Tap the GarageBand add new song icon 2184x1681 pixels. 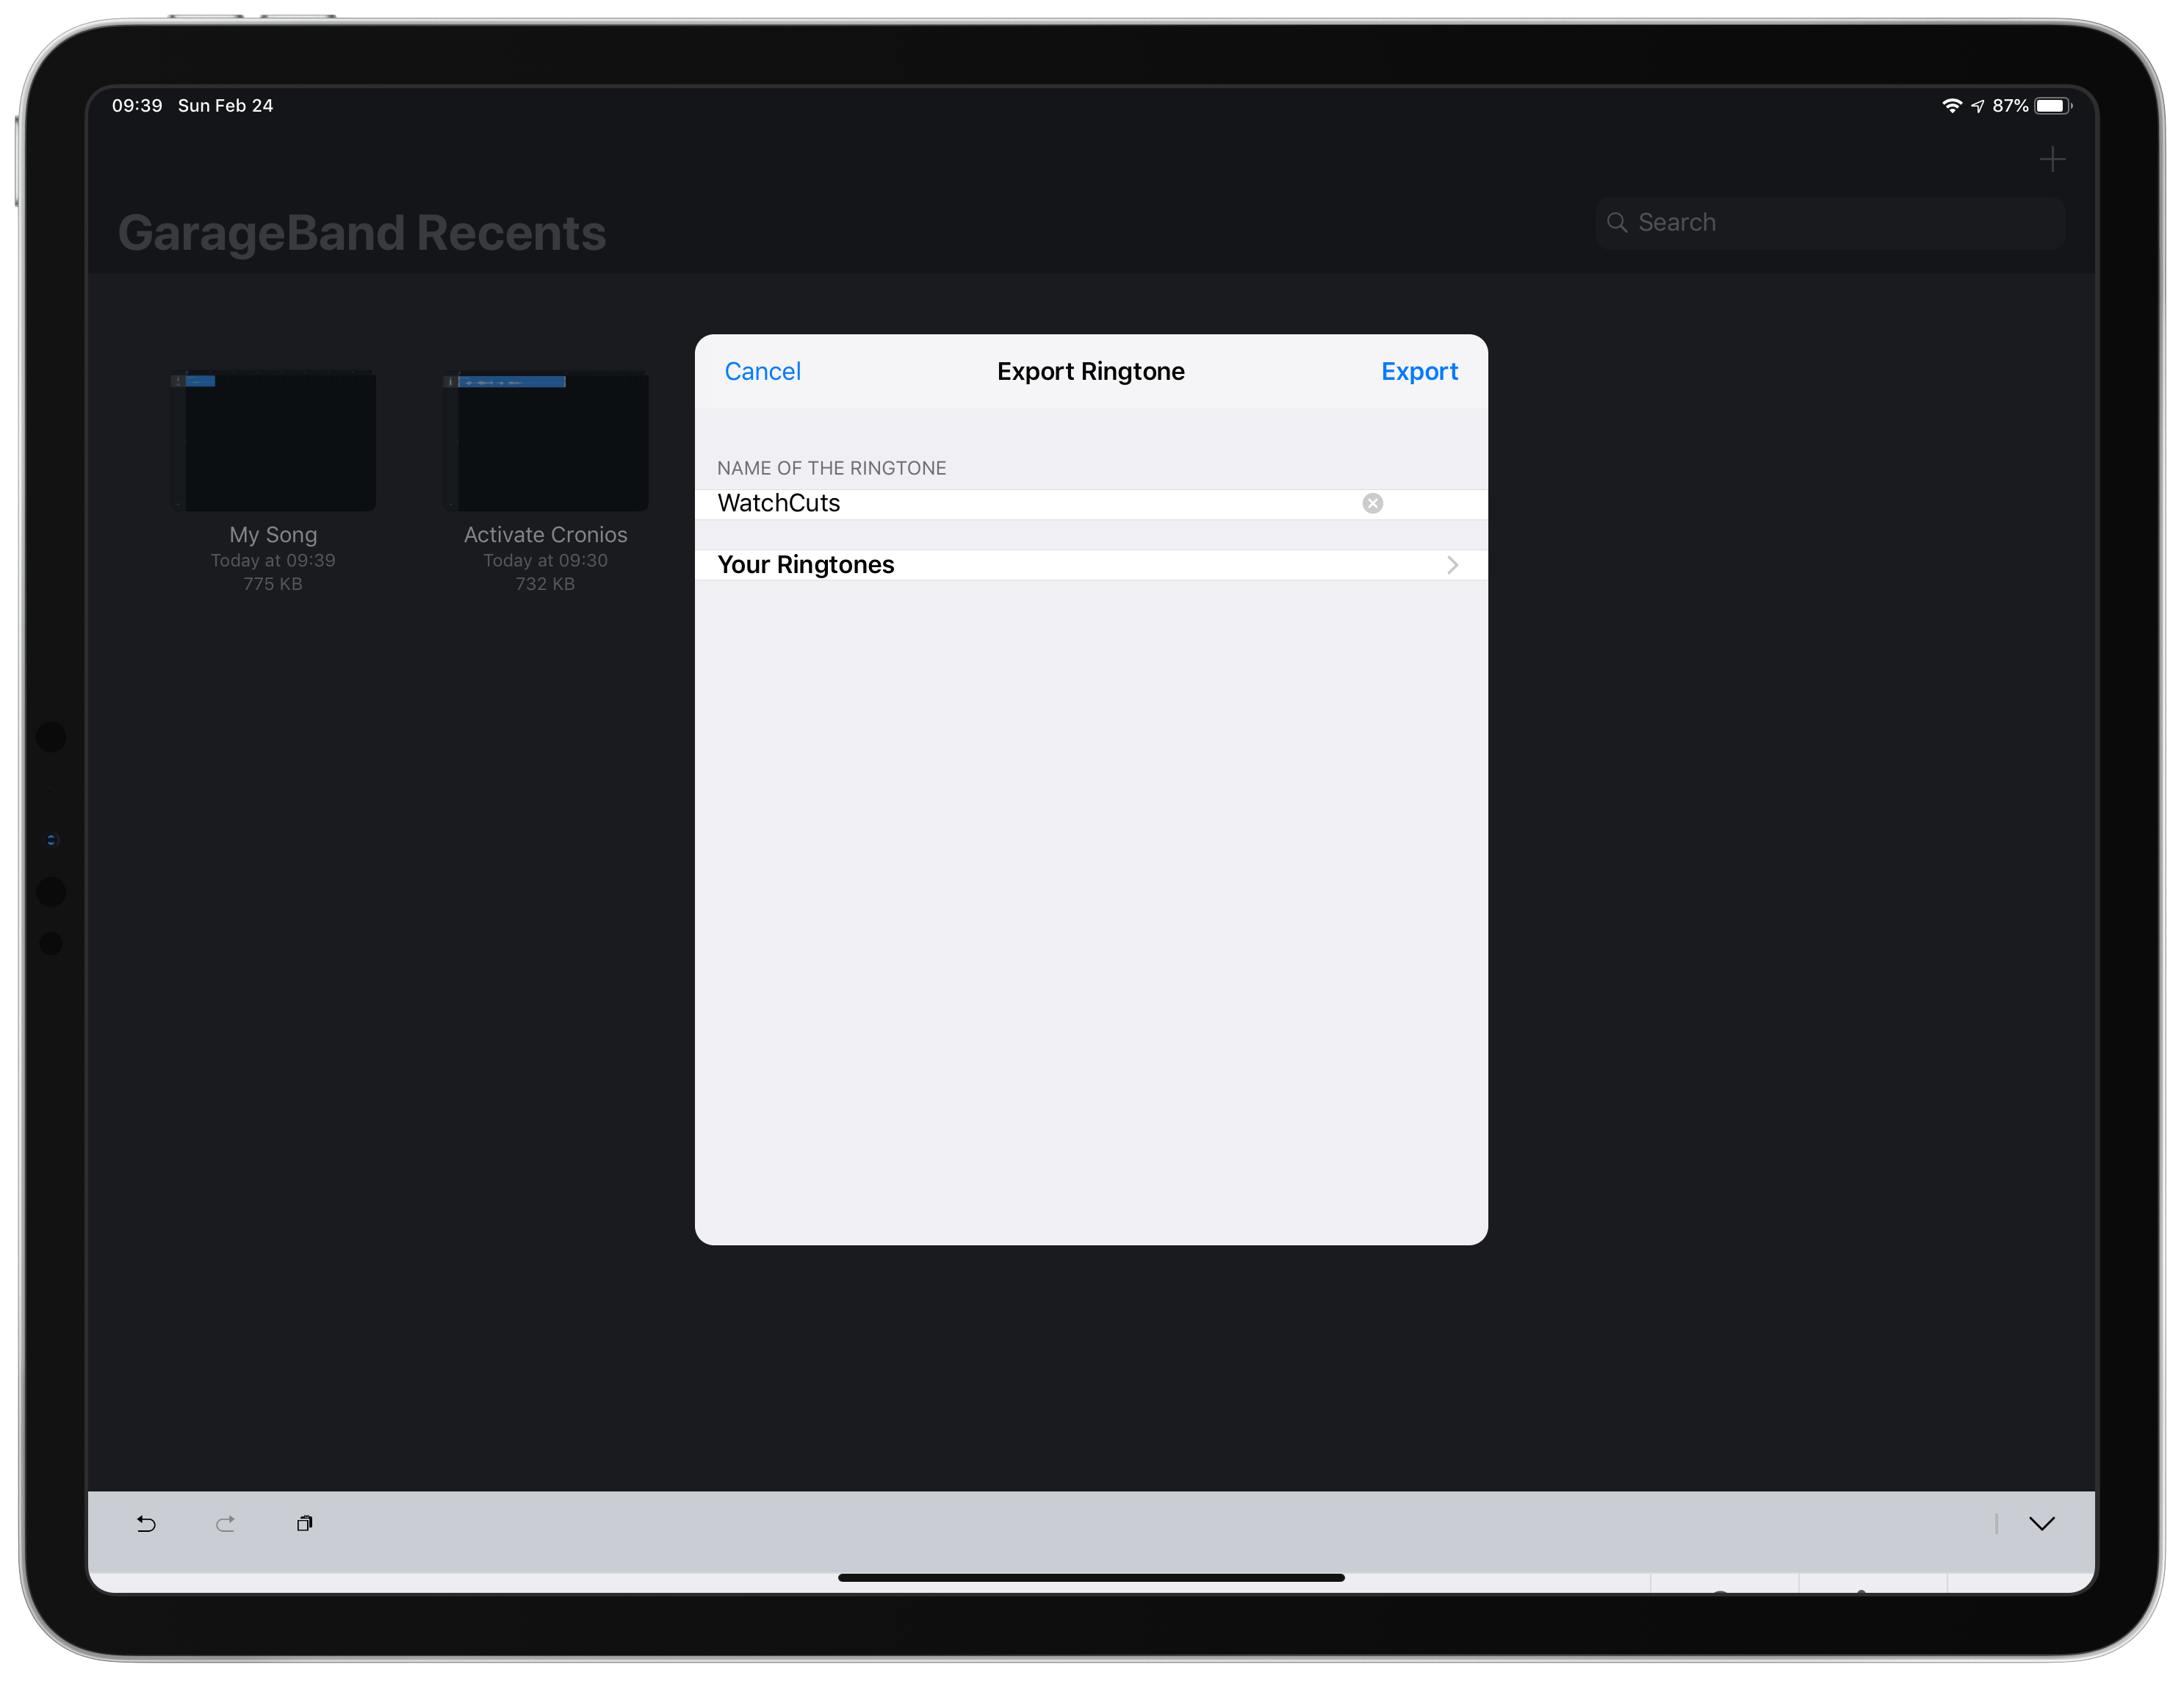pos(2052,159)
